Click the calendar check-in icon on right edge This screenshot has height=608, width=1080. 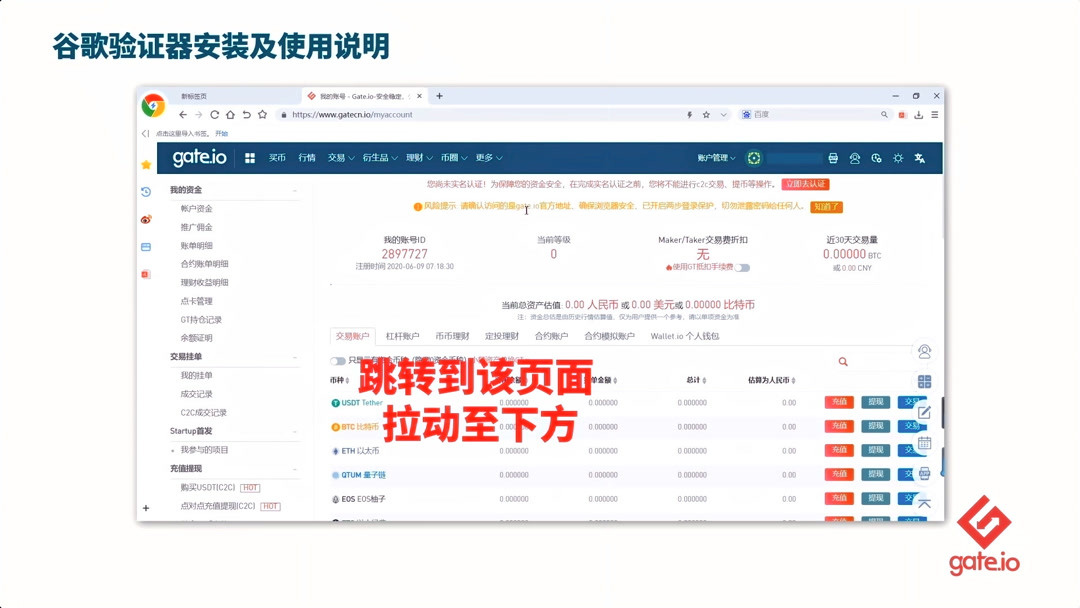point(924,442)
